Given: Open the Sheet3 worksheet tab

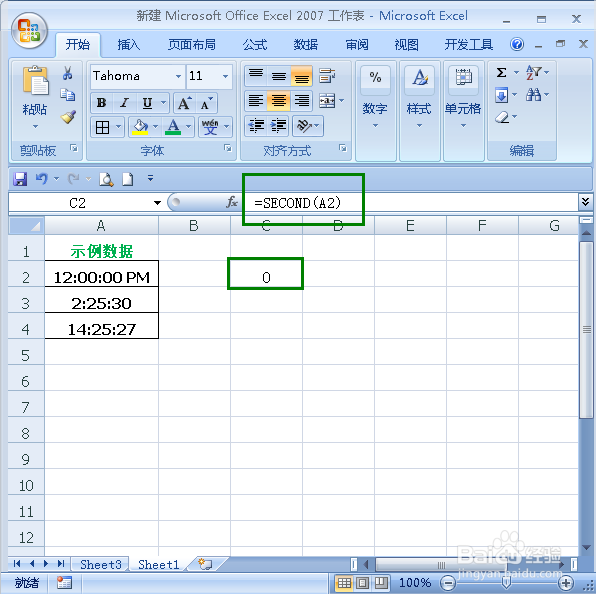Looking at the screenshot, I should coord(101,564).
